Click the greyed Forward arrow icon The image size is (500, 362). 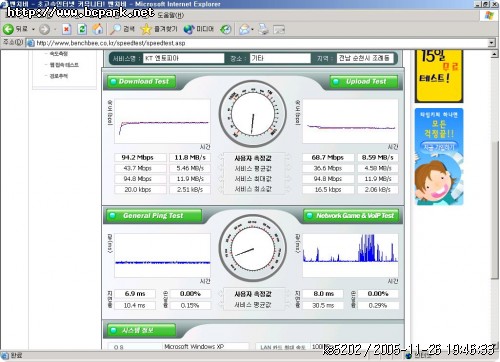pos(44,30)
